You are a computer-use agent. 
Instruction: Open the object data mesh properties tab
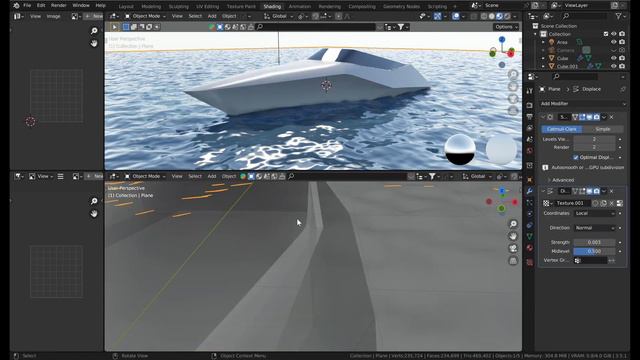pyautogui.click(x=530, y=236)
